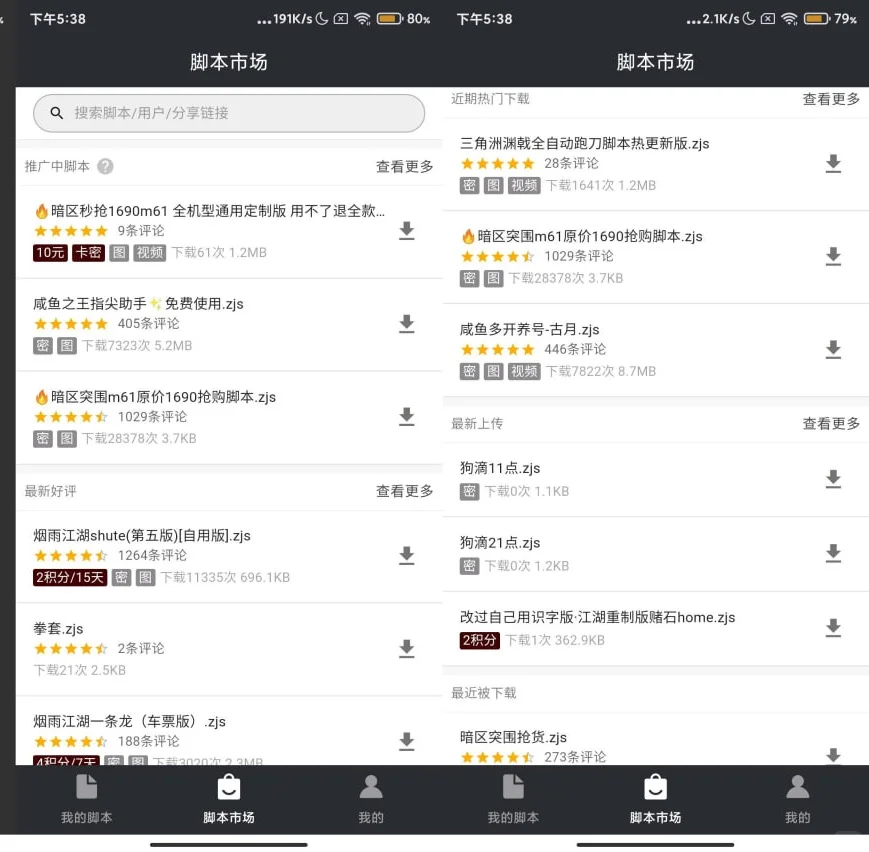Select the 脚本市场 tab
Image resolution: width=869 pixels, height=852 pixels.
point(228,800)
